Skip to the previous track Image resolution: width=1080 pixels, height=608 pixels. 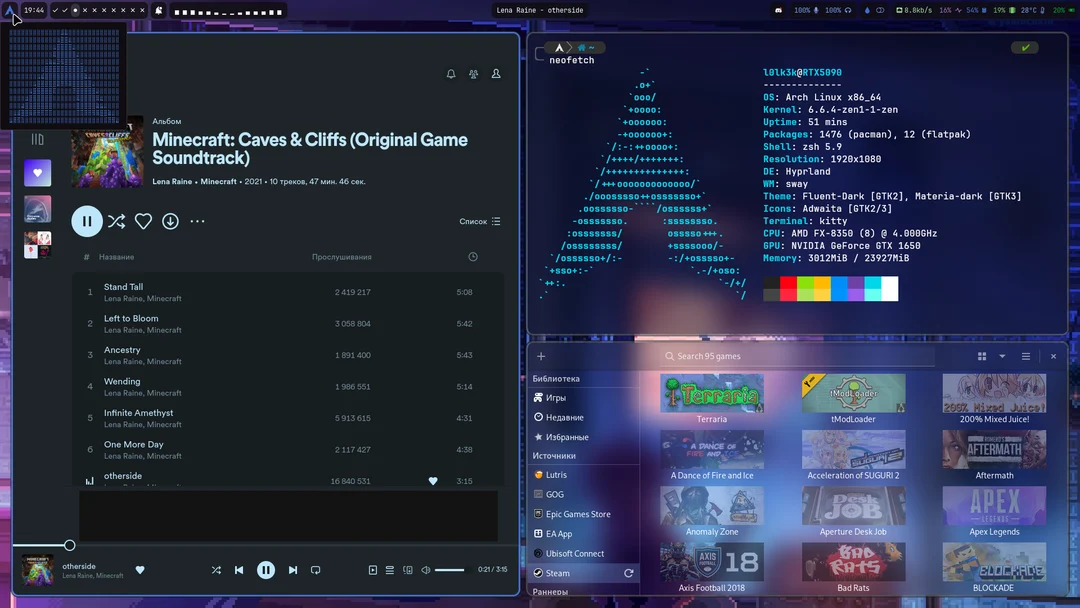pos(239,570)
